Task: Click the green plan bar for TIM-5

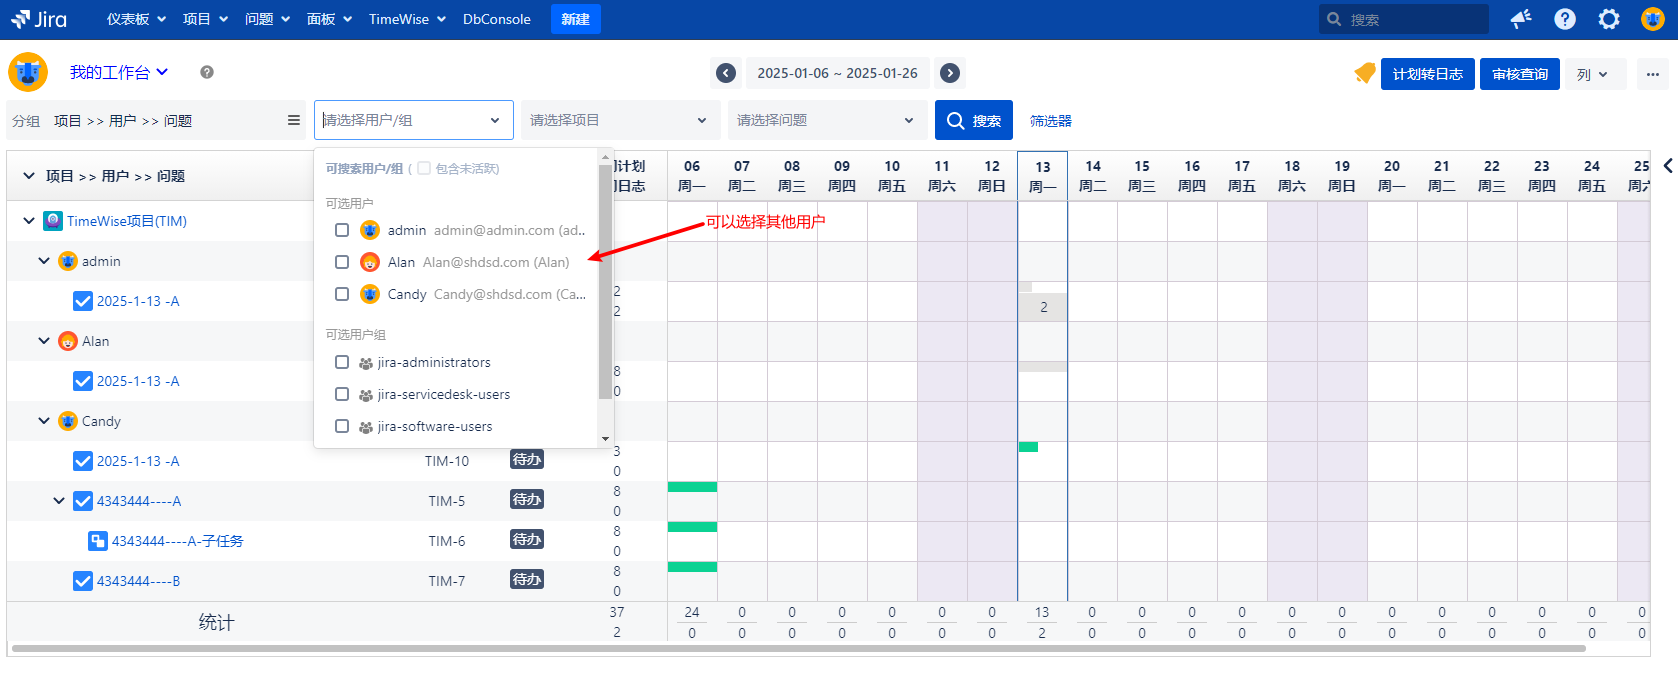Action: [692, 487]
